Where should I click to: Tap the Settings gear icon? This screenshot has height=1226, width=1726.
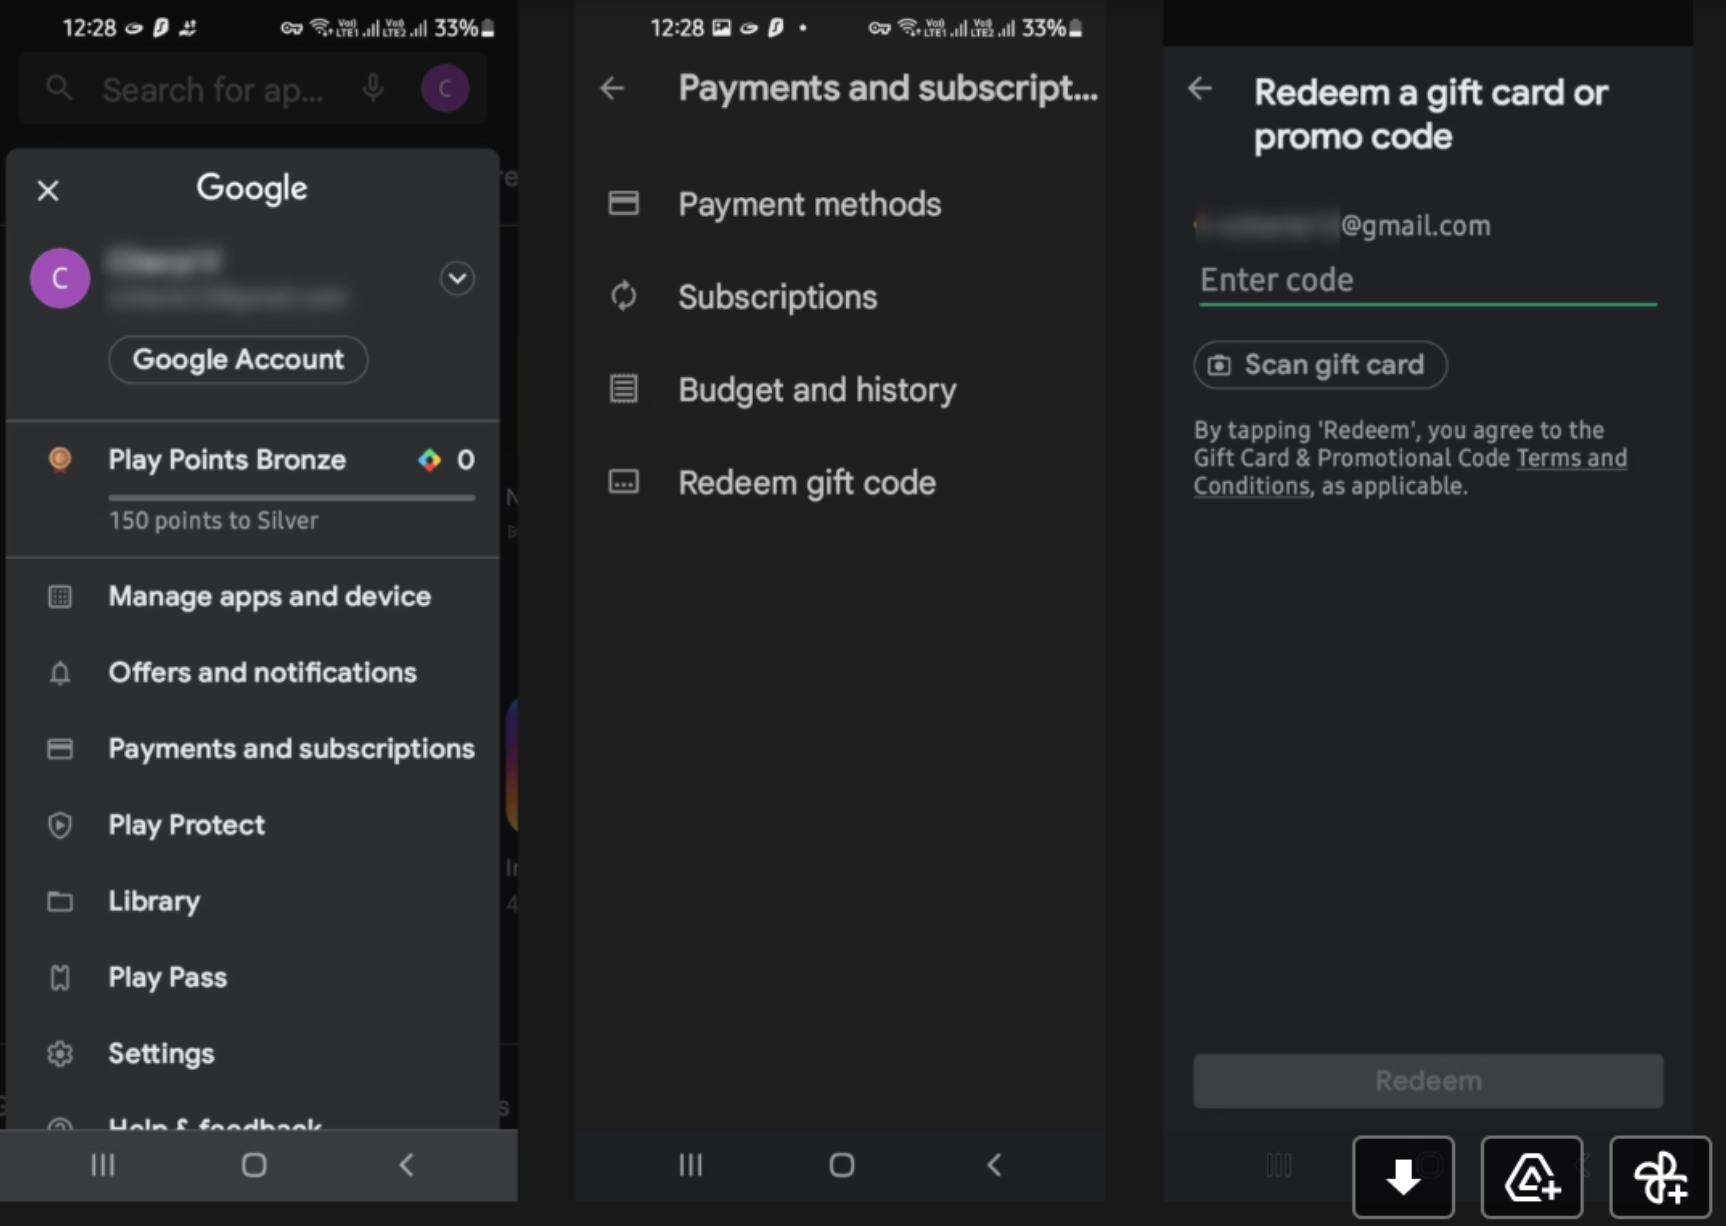tap(60, 1054)
